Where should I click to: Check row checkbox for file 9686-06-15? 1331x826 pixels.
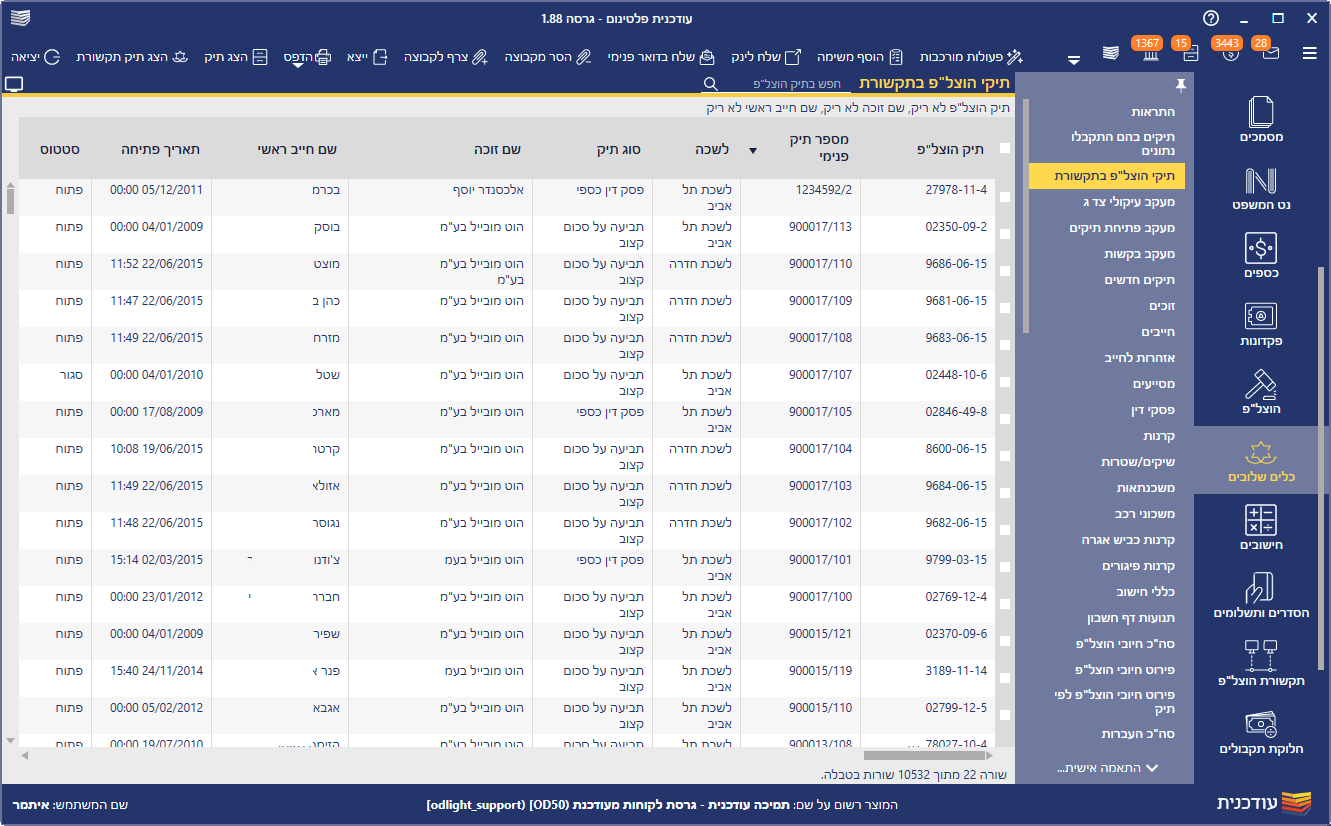coord(1005,271)
